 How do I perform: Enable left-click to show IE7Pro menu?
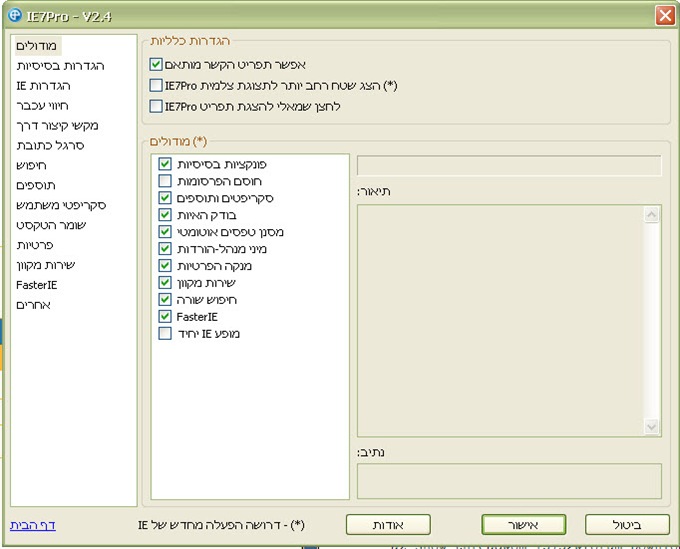pos(156,105)
